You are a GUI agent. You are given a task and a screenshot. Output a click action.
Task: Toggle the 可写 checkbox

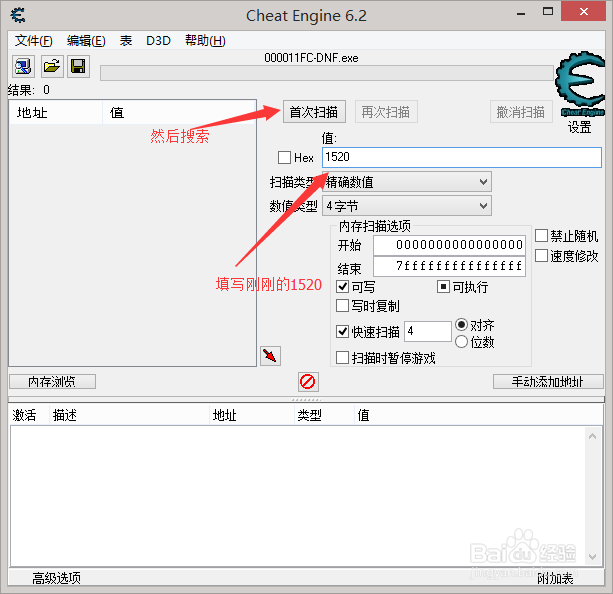point(342,287)
